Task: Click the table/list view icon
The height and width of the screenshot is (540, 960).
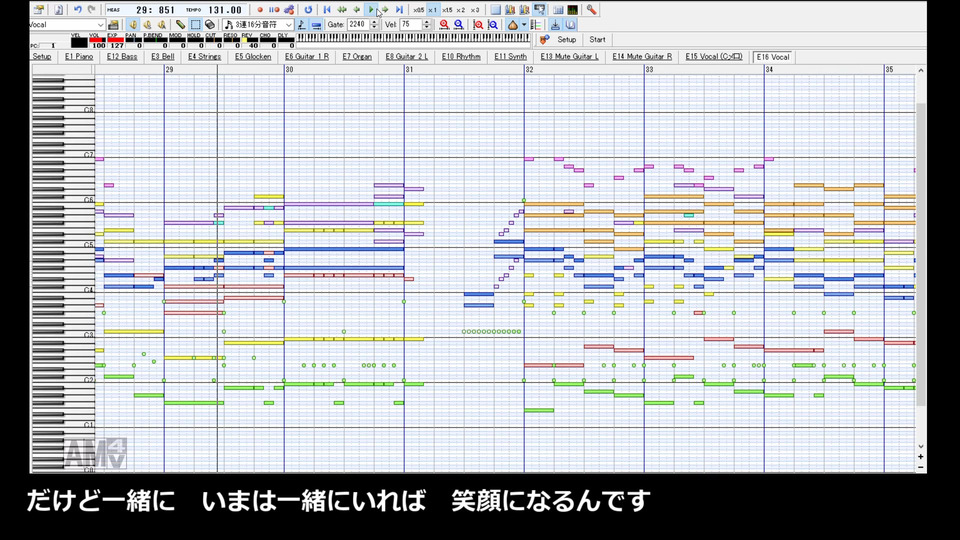Action: pyautogui.click(x=558, y=10)
